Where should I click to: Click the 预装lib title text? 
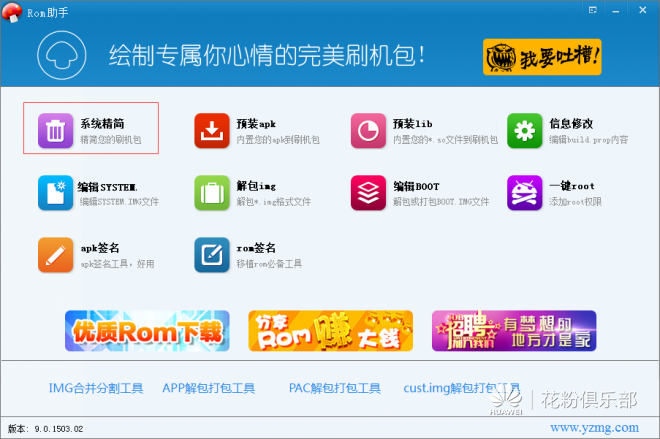point(412,124)
